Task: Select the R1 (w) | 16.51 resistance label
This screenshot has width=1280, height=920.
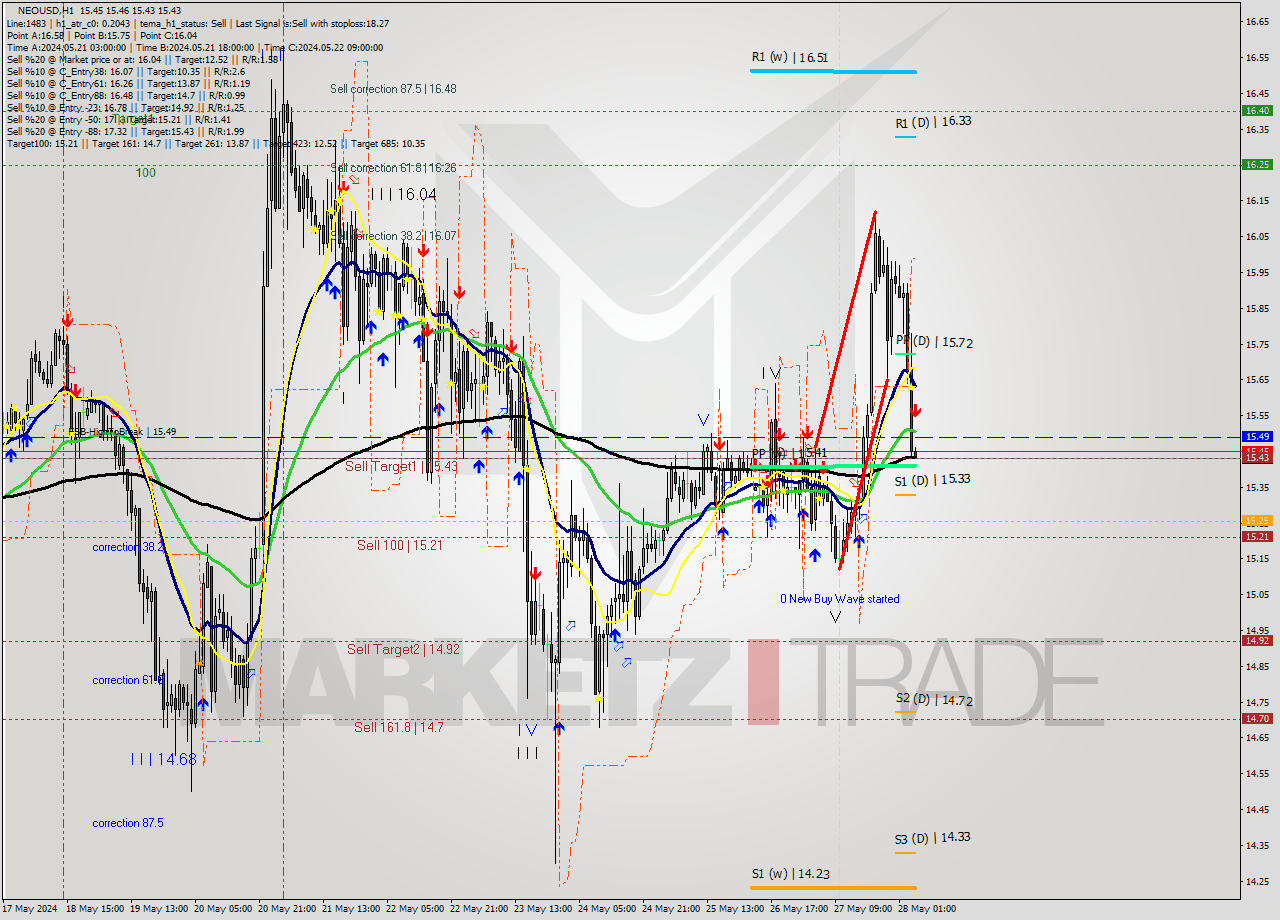Action: coord(790,58)
